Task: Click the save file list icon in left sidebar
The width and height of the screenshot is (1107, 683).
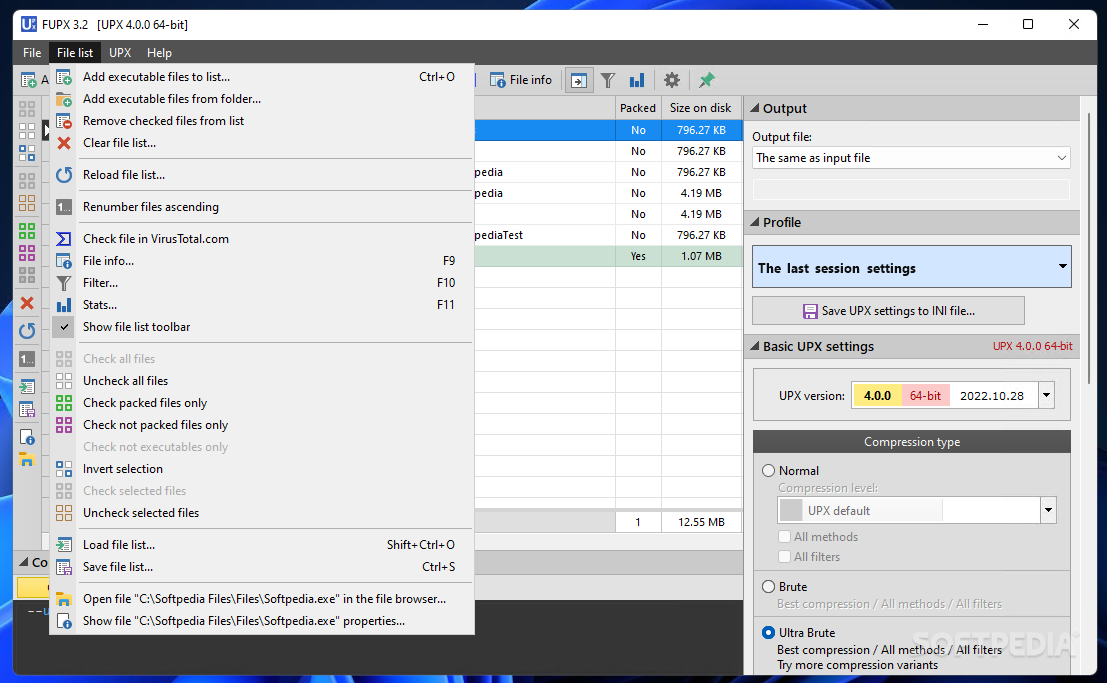Action: [27, 409]
